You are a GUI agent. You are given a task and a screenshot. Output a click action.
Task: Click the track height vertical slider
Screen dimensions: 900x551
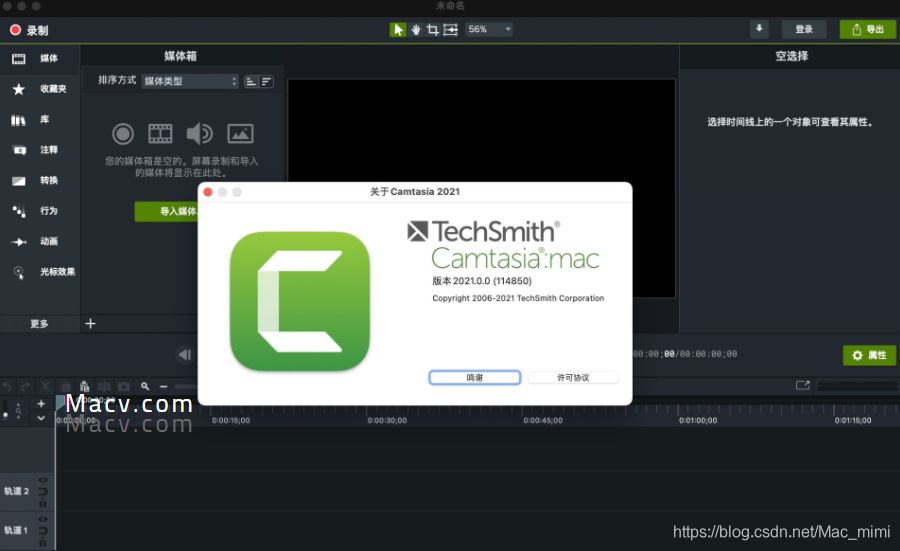(6, 409)
